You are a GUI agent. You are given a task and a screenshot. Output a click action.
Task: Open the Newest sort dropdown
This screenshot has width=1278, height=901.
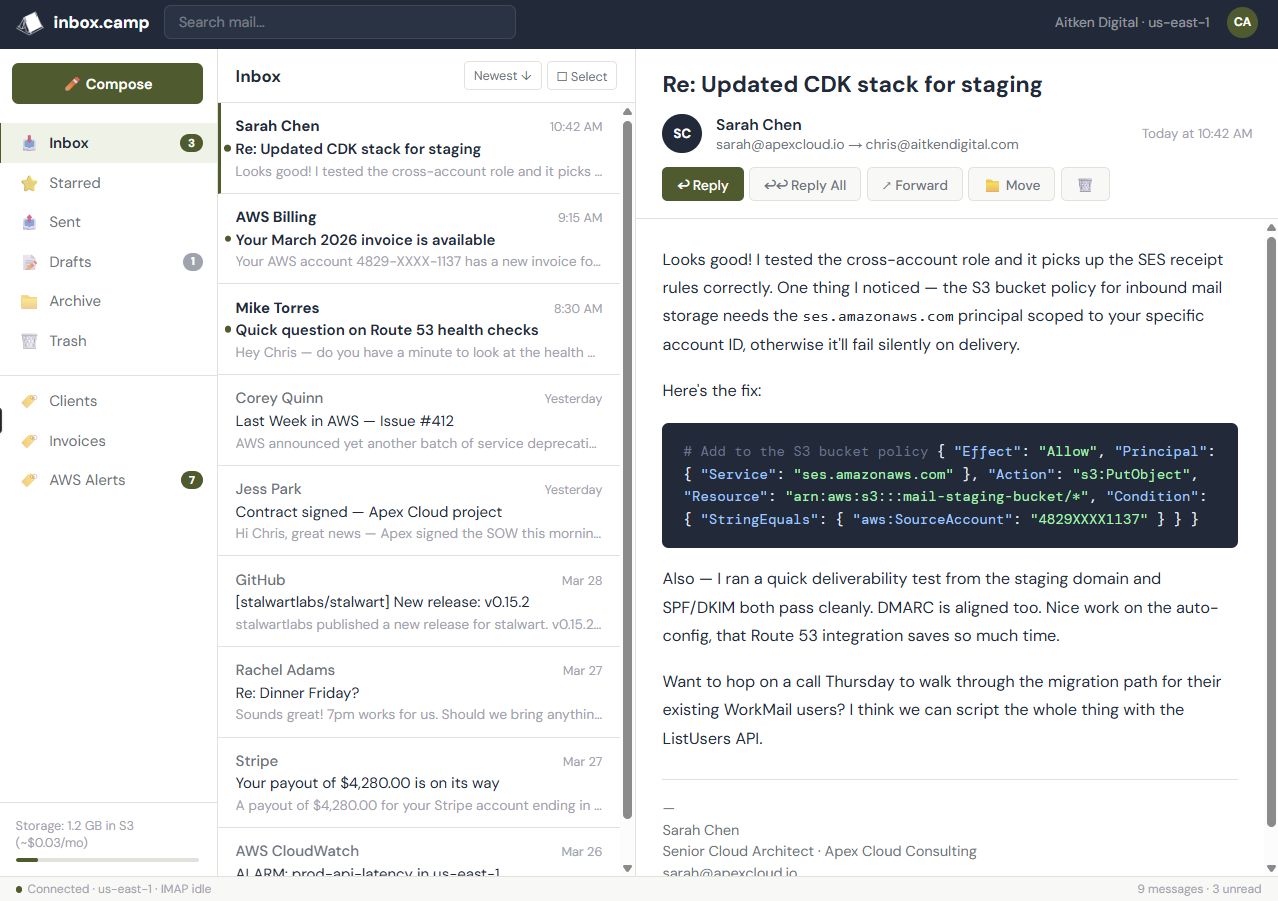[x=502, y=75]
